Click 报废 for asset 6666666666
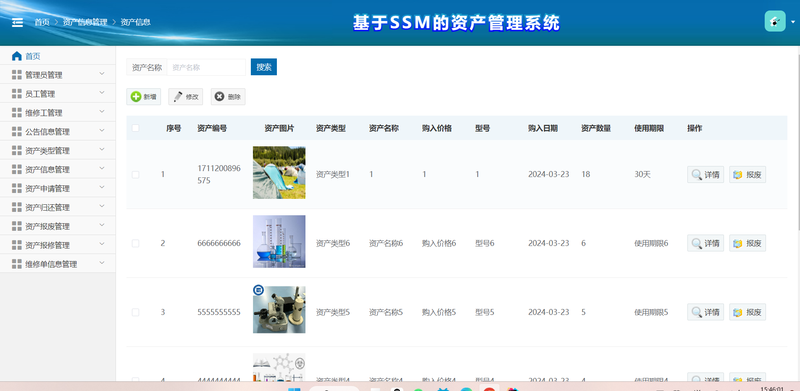 [747, 243]
